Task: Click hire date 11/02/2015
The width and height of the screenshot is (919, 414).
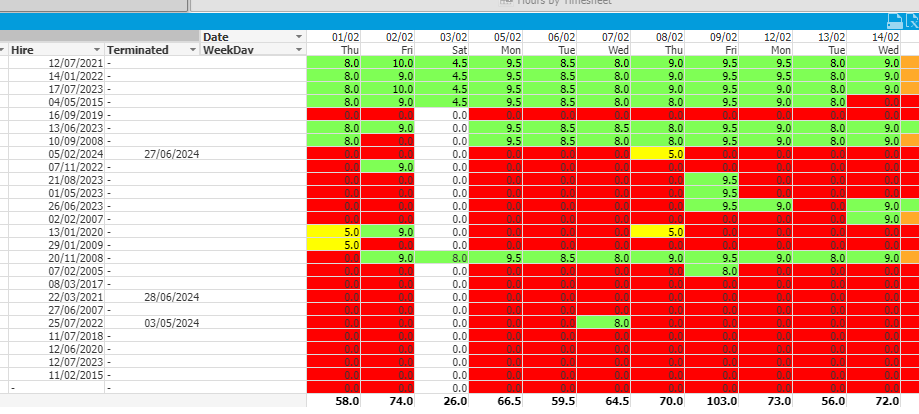Action: pos(76,375)
